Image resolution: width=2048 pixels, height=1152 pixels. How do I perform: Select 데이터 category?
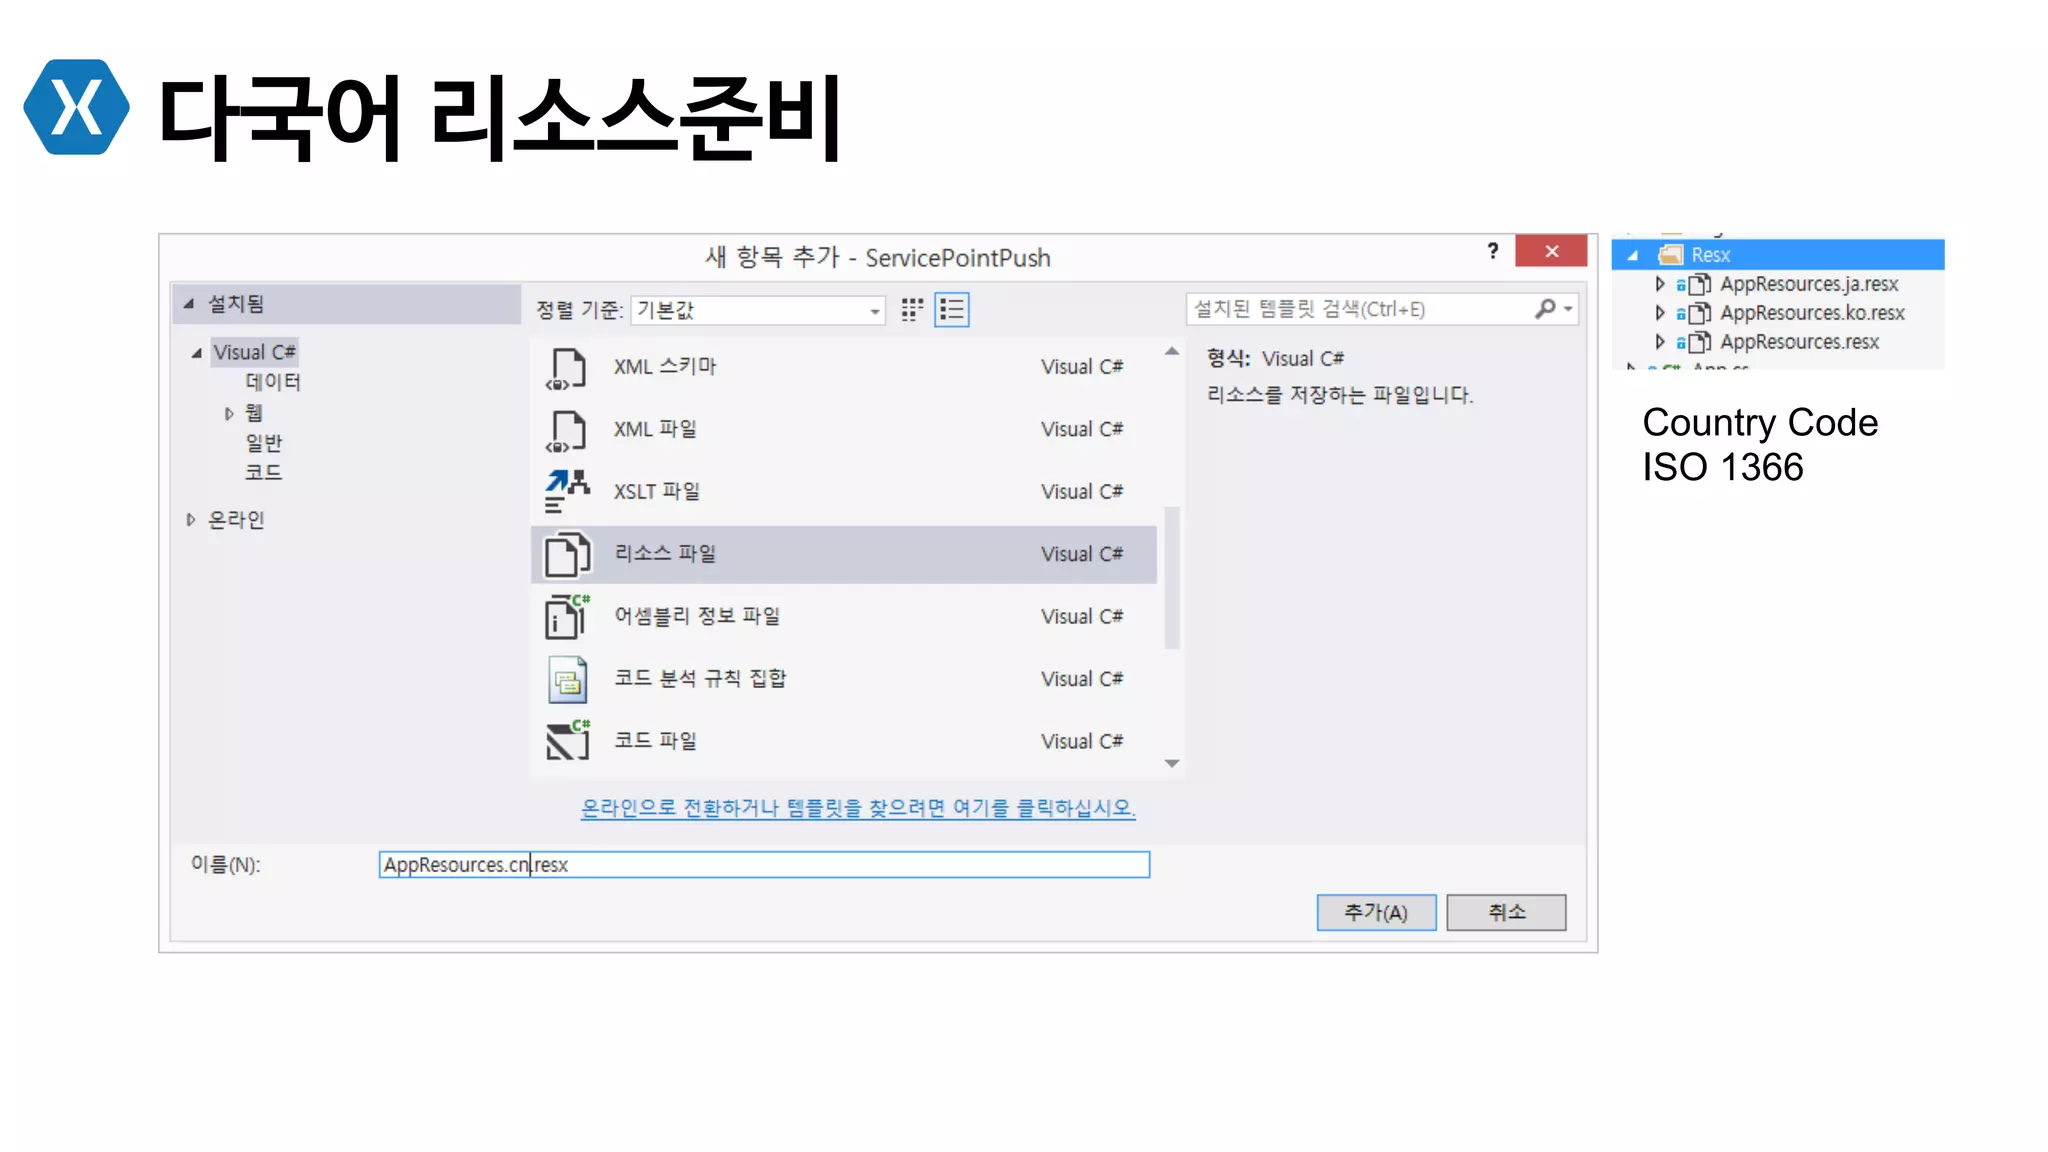coord(273,382)
